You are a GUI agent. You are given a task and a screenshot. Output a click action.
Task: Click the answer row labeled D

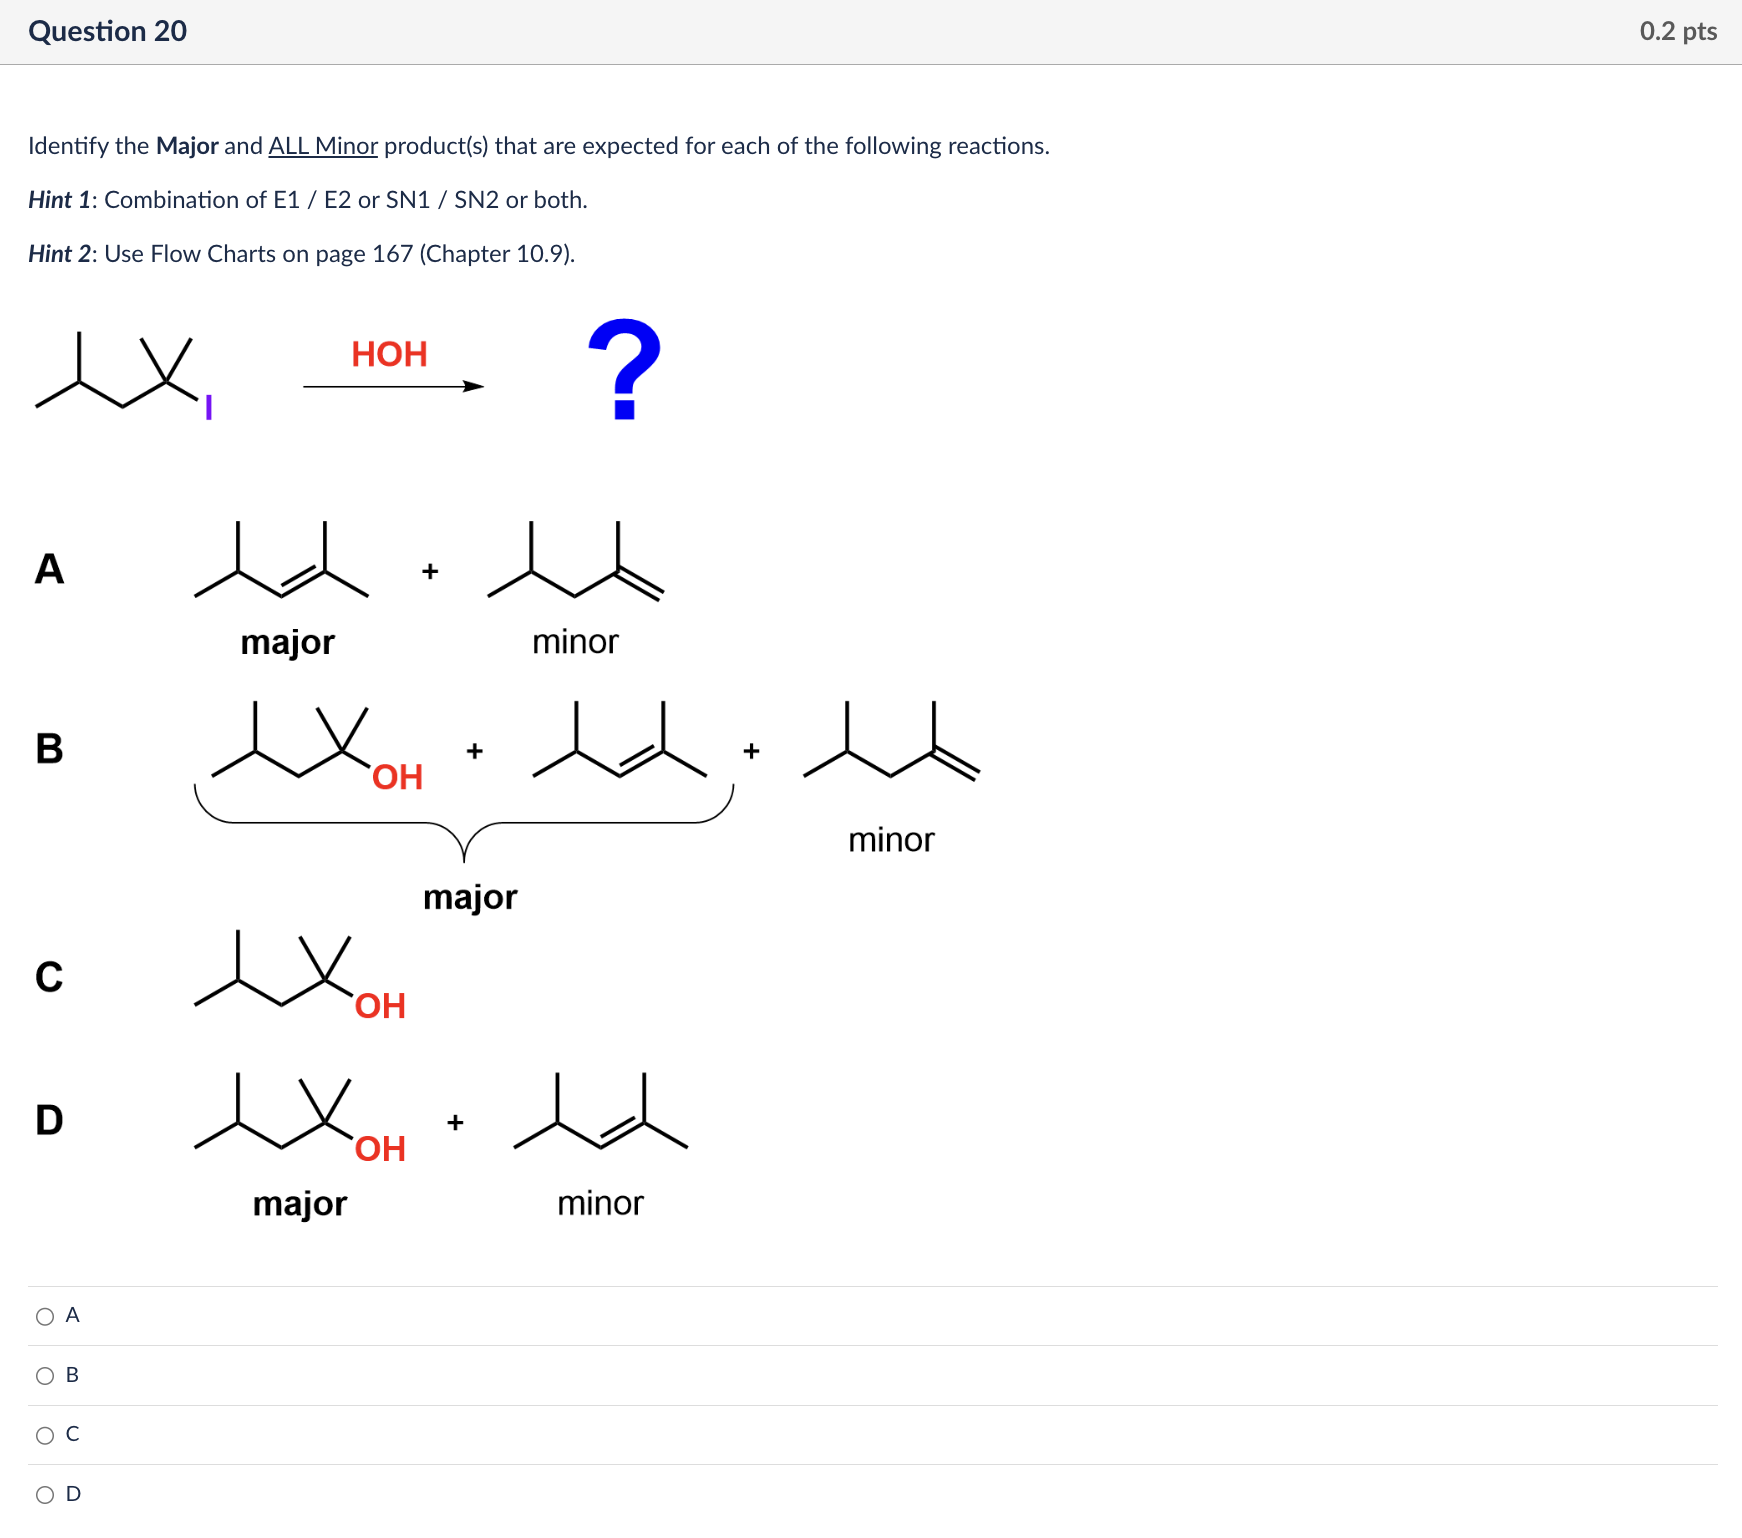(71, 1493)
